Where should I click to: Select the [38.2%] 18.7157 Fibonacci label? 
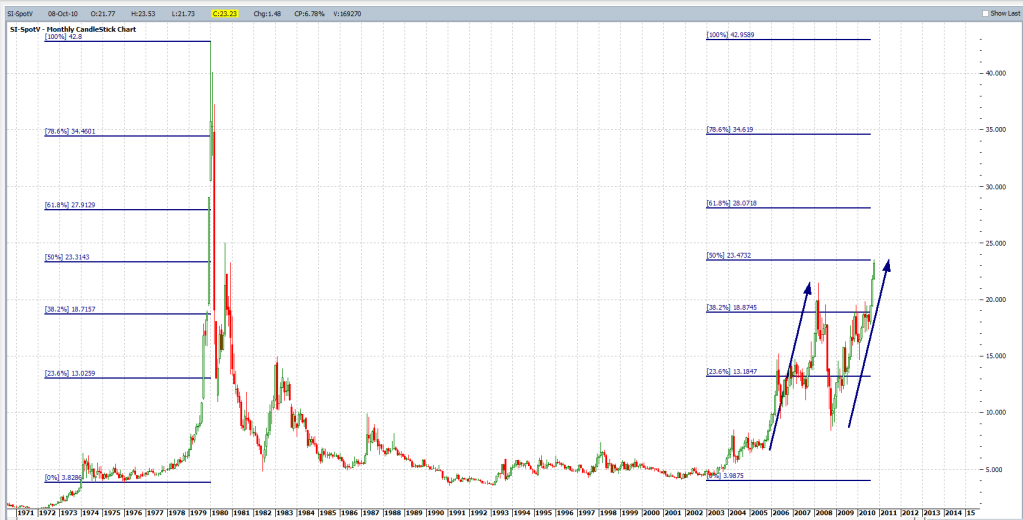(70, 309)
